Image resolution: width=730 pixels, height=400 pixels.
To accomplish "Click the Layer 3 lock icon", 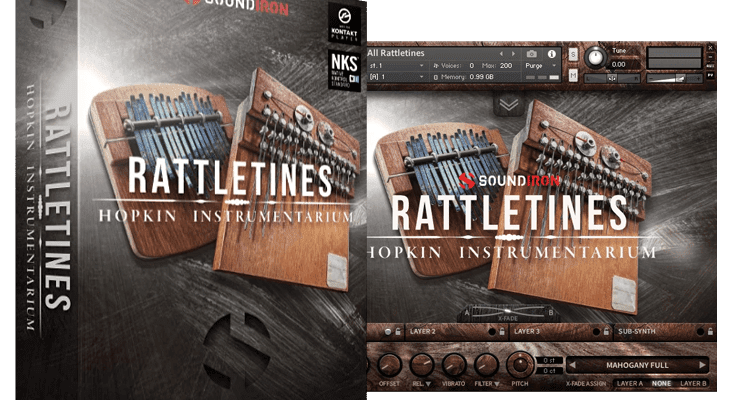I will click(605, 330).
